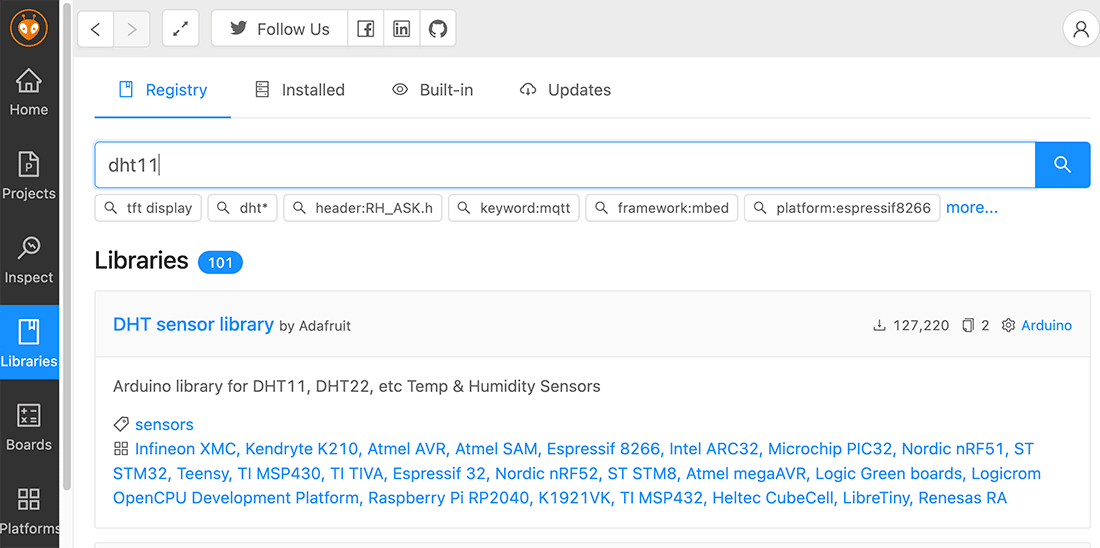Open the Libraries sidebar item

click(x=29, y=343)
